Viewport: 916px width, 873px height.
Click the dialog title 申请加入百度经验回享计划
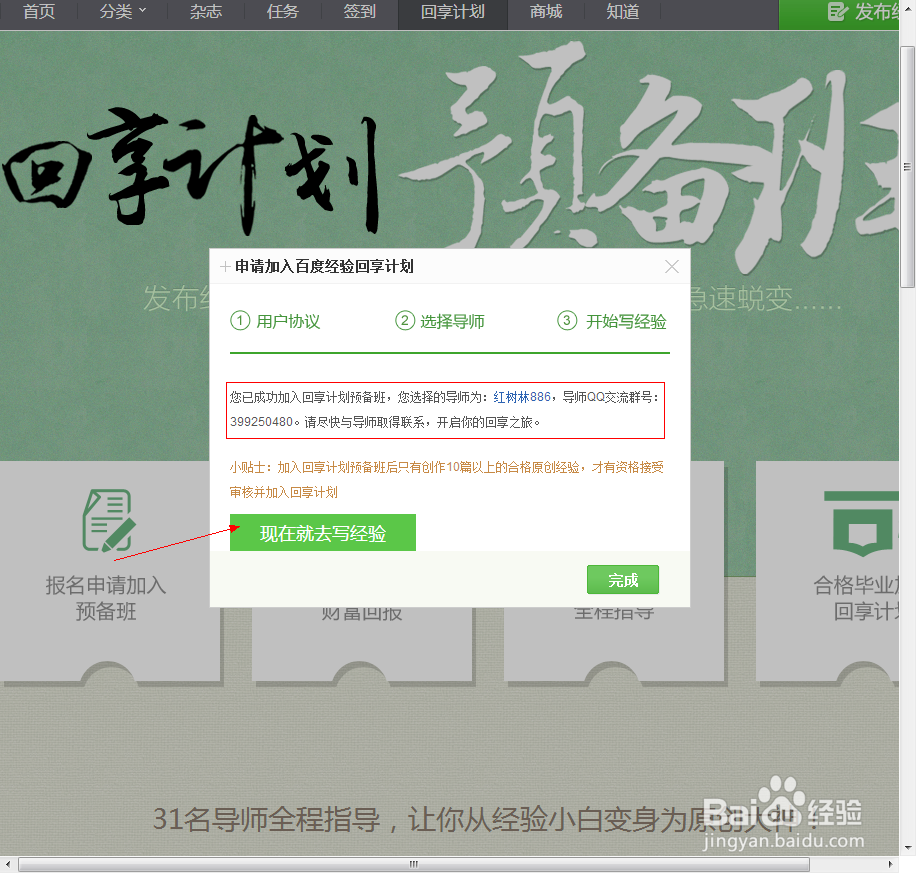point(324,267)
